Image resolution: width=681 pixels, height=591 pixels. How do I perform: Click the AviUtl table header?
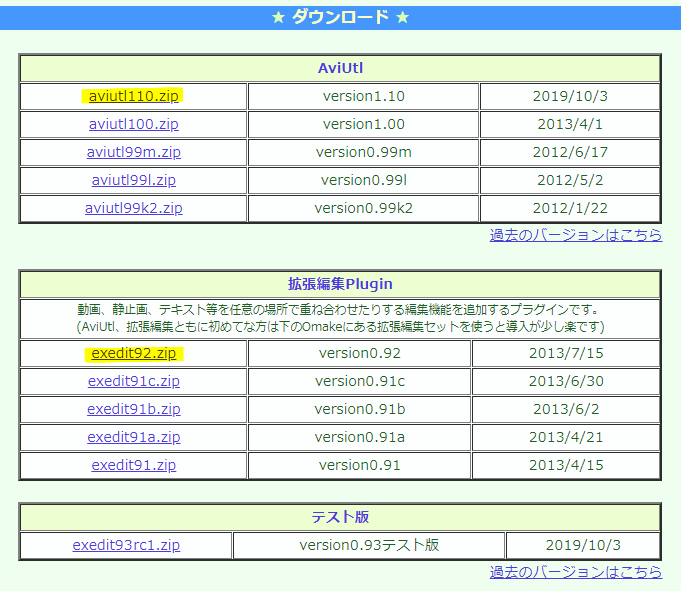point(340,68)
